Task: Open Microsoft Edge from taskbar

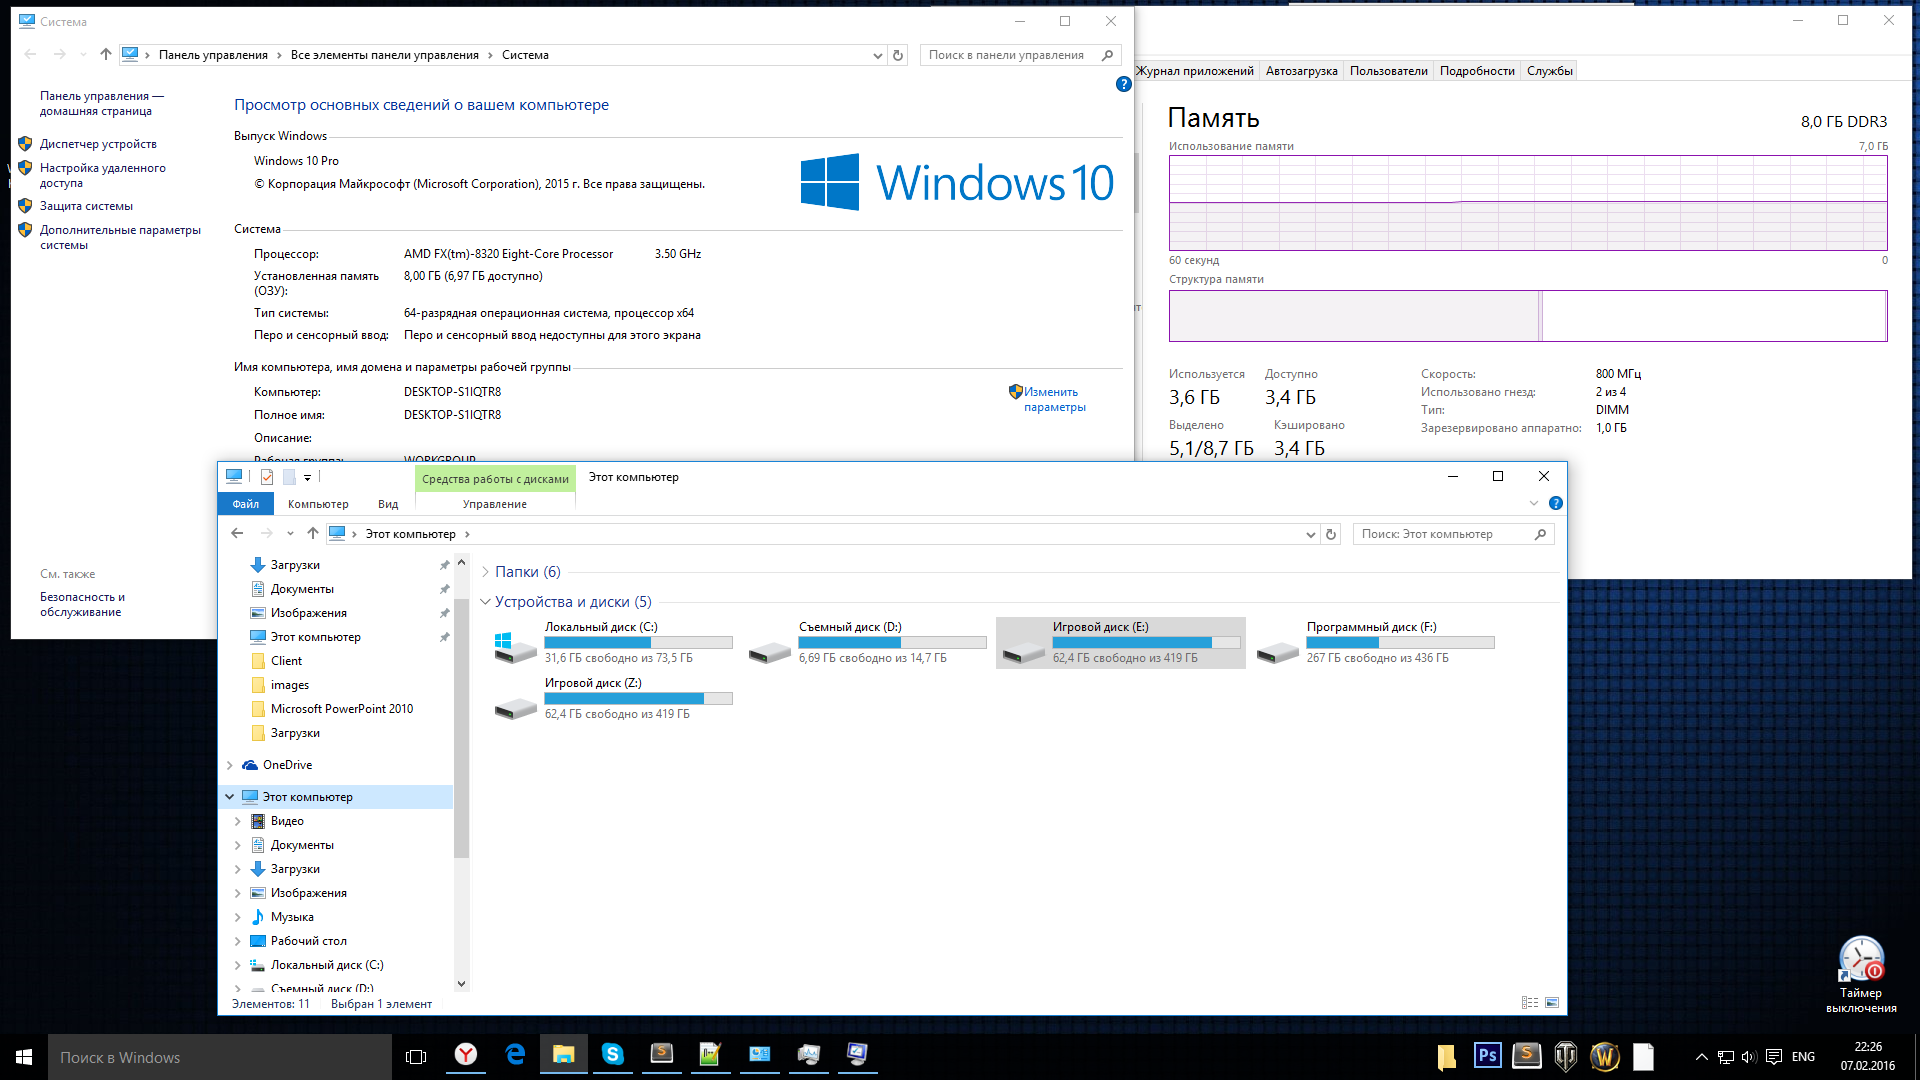Action: click(515, 1055)
